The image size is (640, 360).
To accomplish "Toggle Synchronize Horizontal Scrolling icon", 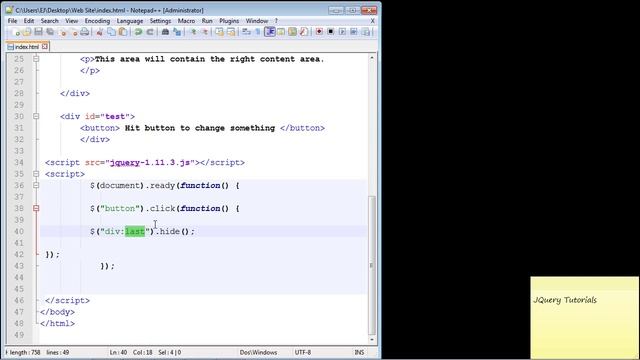I will (x=231, y=32).
